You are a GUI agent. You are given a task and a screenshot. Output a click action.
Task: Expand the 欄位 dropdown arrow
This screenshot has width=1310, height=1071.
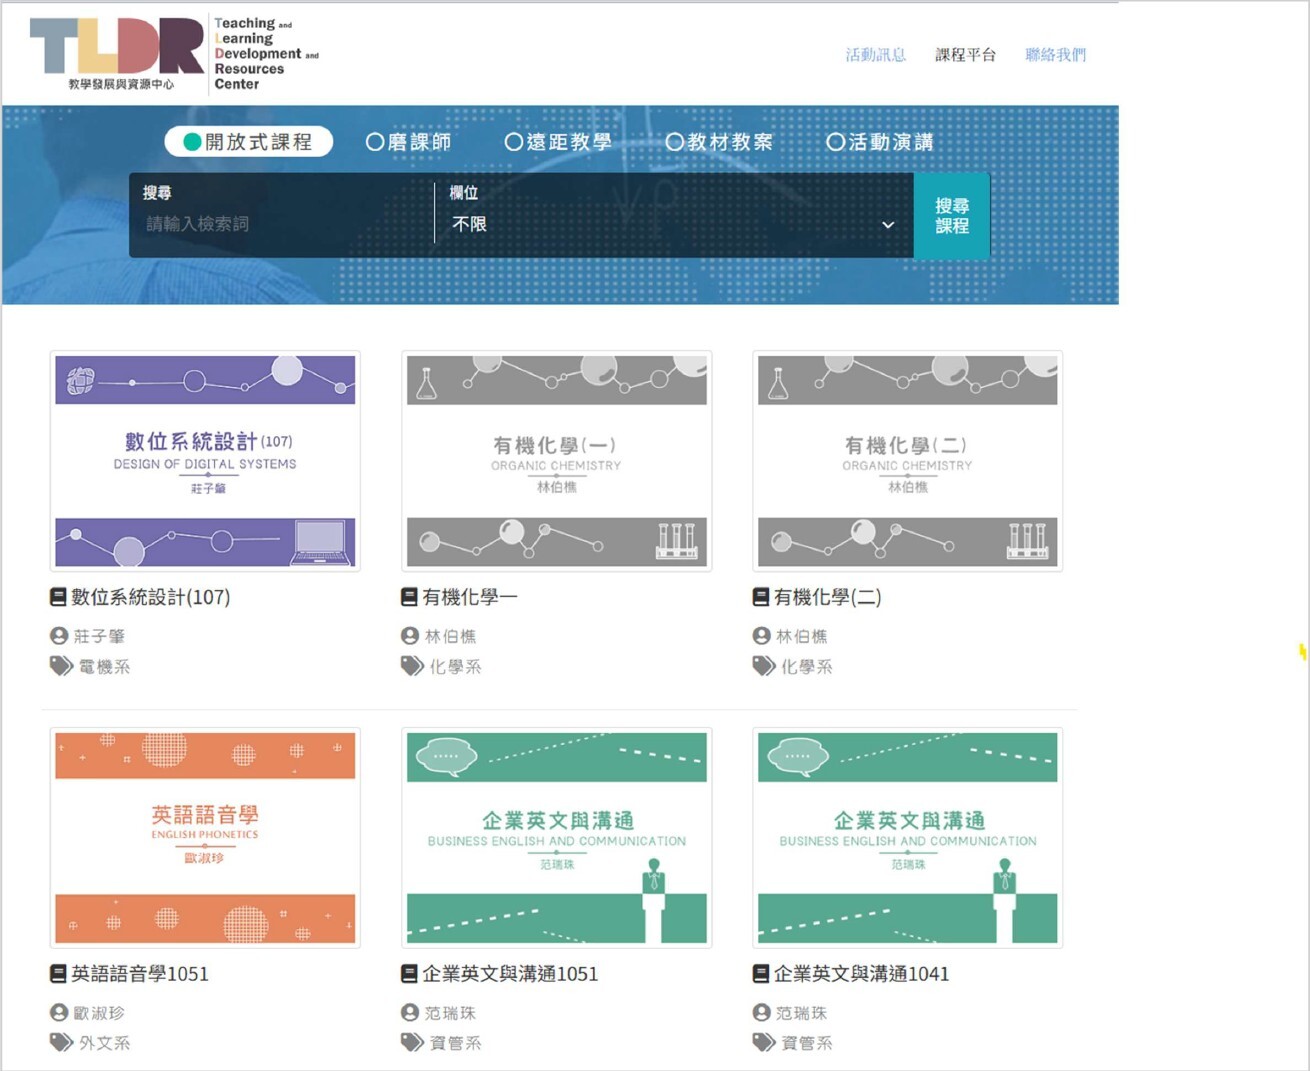click(887, 225)
